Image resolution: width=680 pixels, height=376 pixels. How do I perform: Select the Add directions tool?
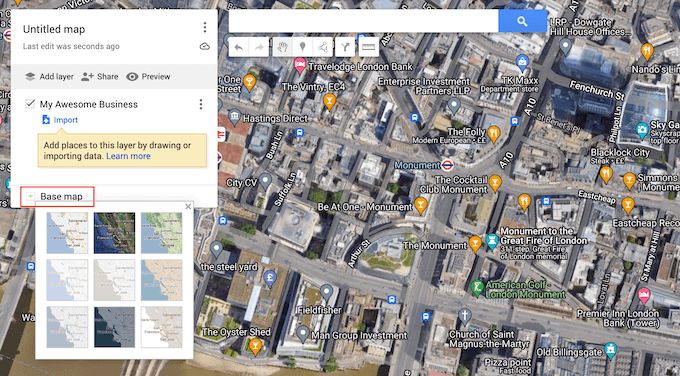[345, 47]
